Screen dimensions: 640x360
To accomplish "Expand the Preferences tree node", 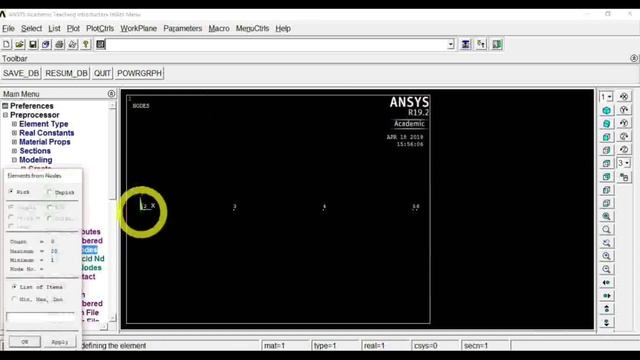I will point(5,106).
